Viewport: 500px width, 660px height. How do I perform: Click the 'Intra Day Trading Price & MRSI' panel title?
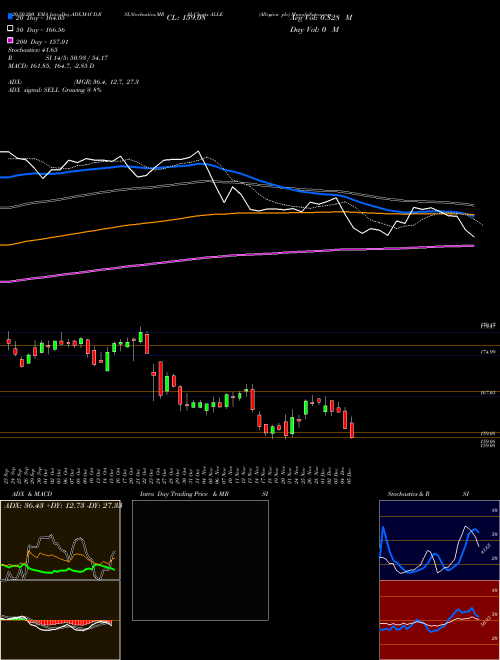pyautogui.click(x=204, y=494)
